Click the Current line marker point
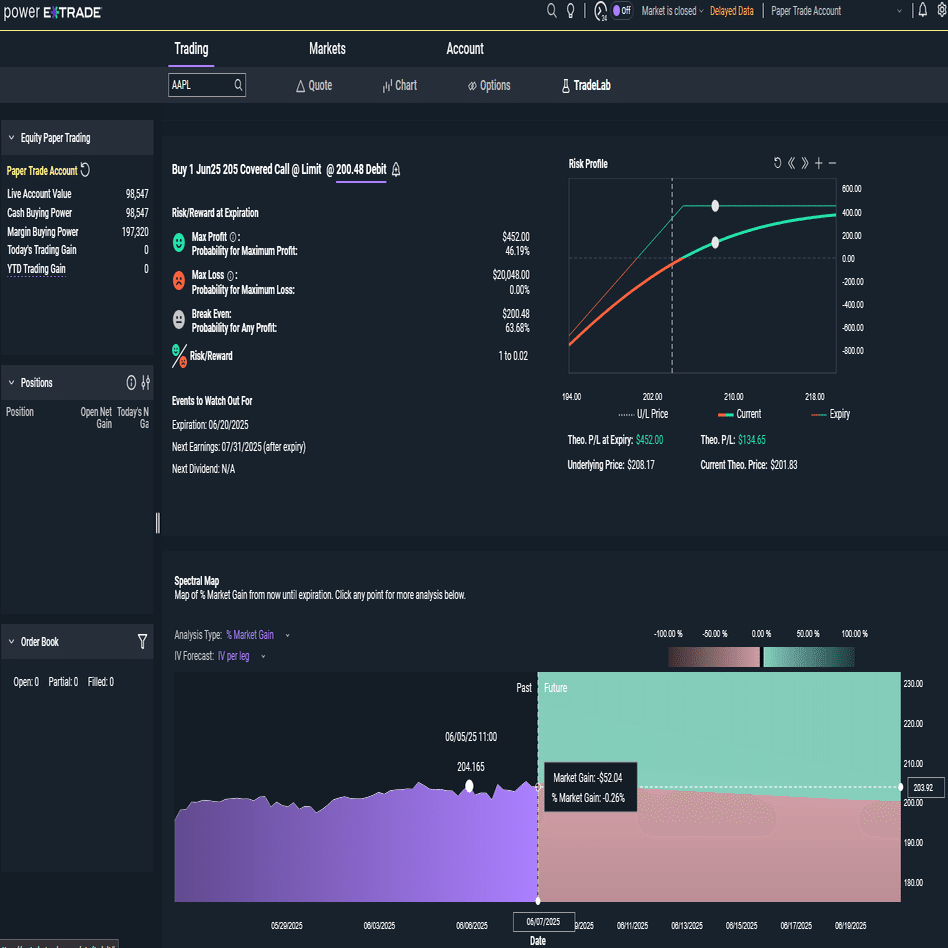 [715, 242]
